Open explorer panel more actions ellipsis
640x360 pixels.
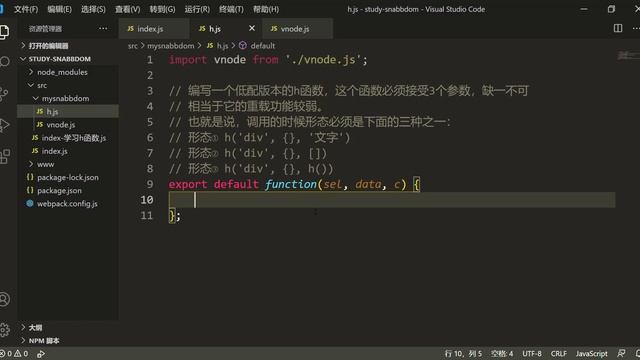pyautogui.click(x=103, y=29)
